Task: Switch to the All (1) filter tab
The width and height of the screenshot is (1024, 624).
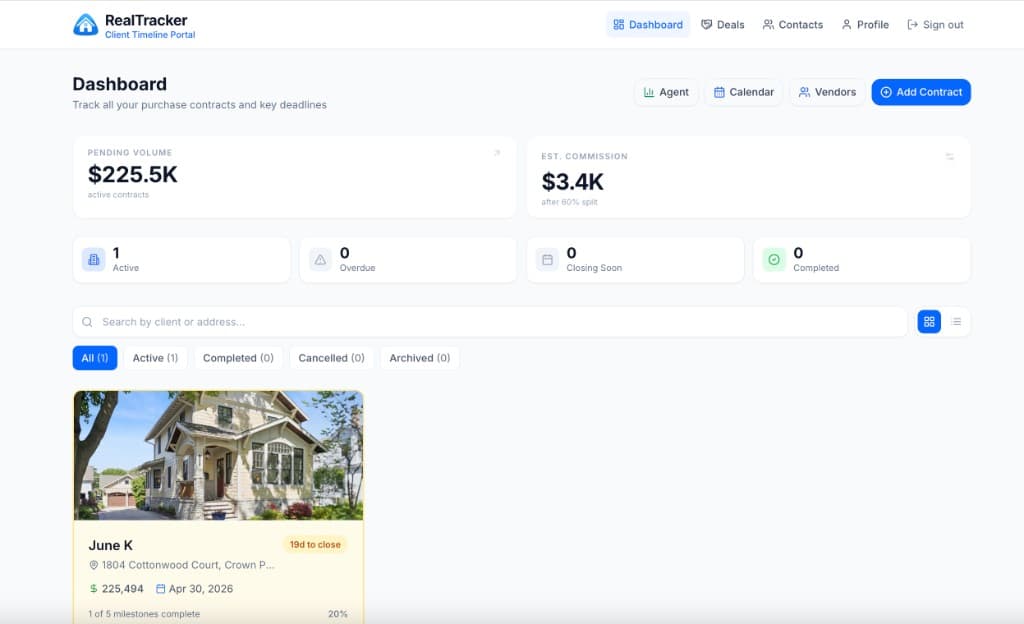Action: [94, 357]
